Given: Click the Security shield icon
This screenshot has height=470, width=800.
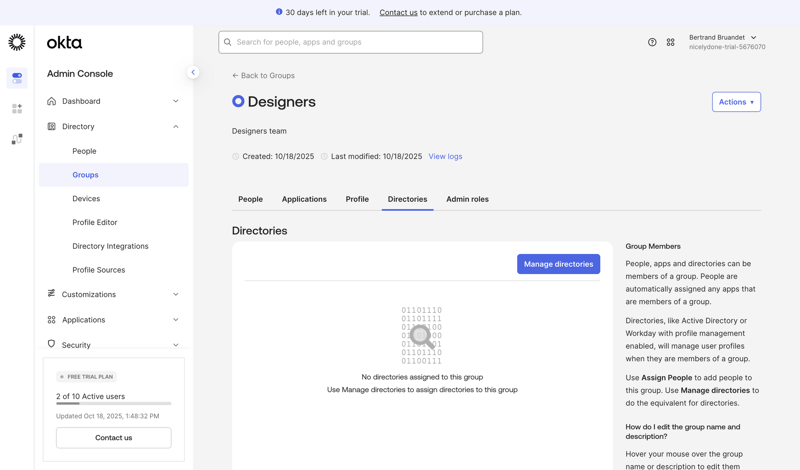Looking at the screenshot, I should click(x=51, y=344).
